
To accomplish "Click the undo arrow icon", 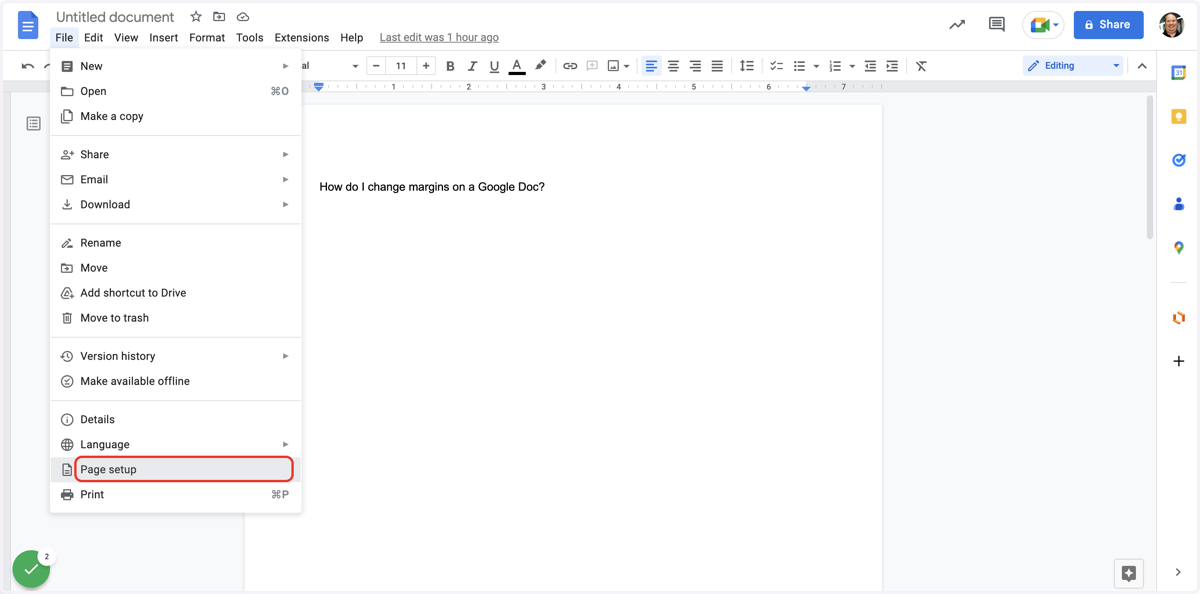I will coord(28,66).
